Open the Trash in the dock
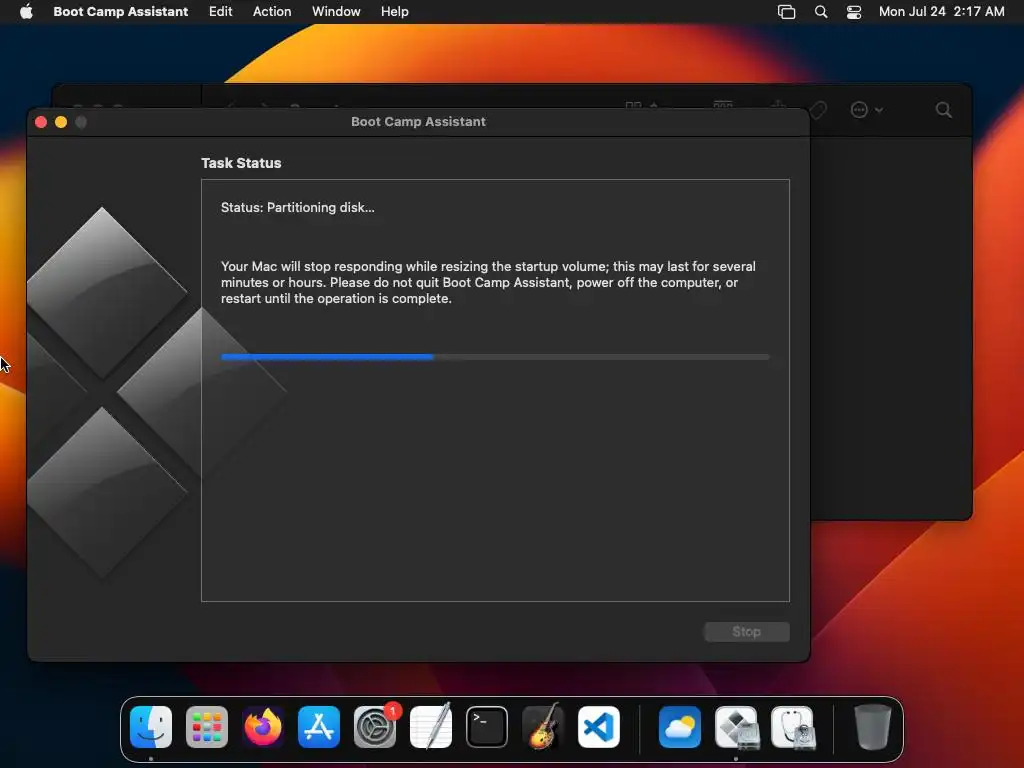1024x768 pixels. (872, 727)
